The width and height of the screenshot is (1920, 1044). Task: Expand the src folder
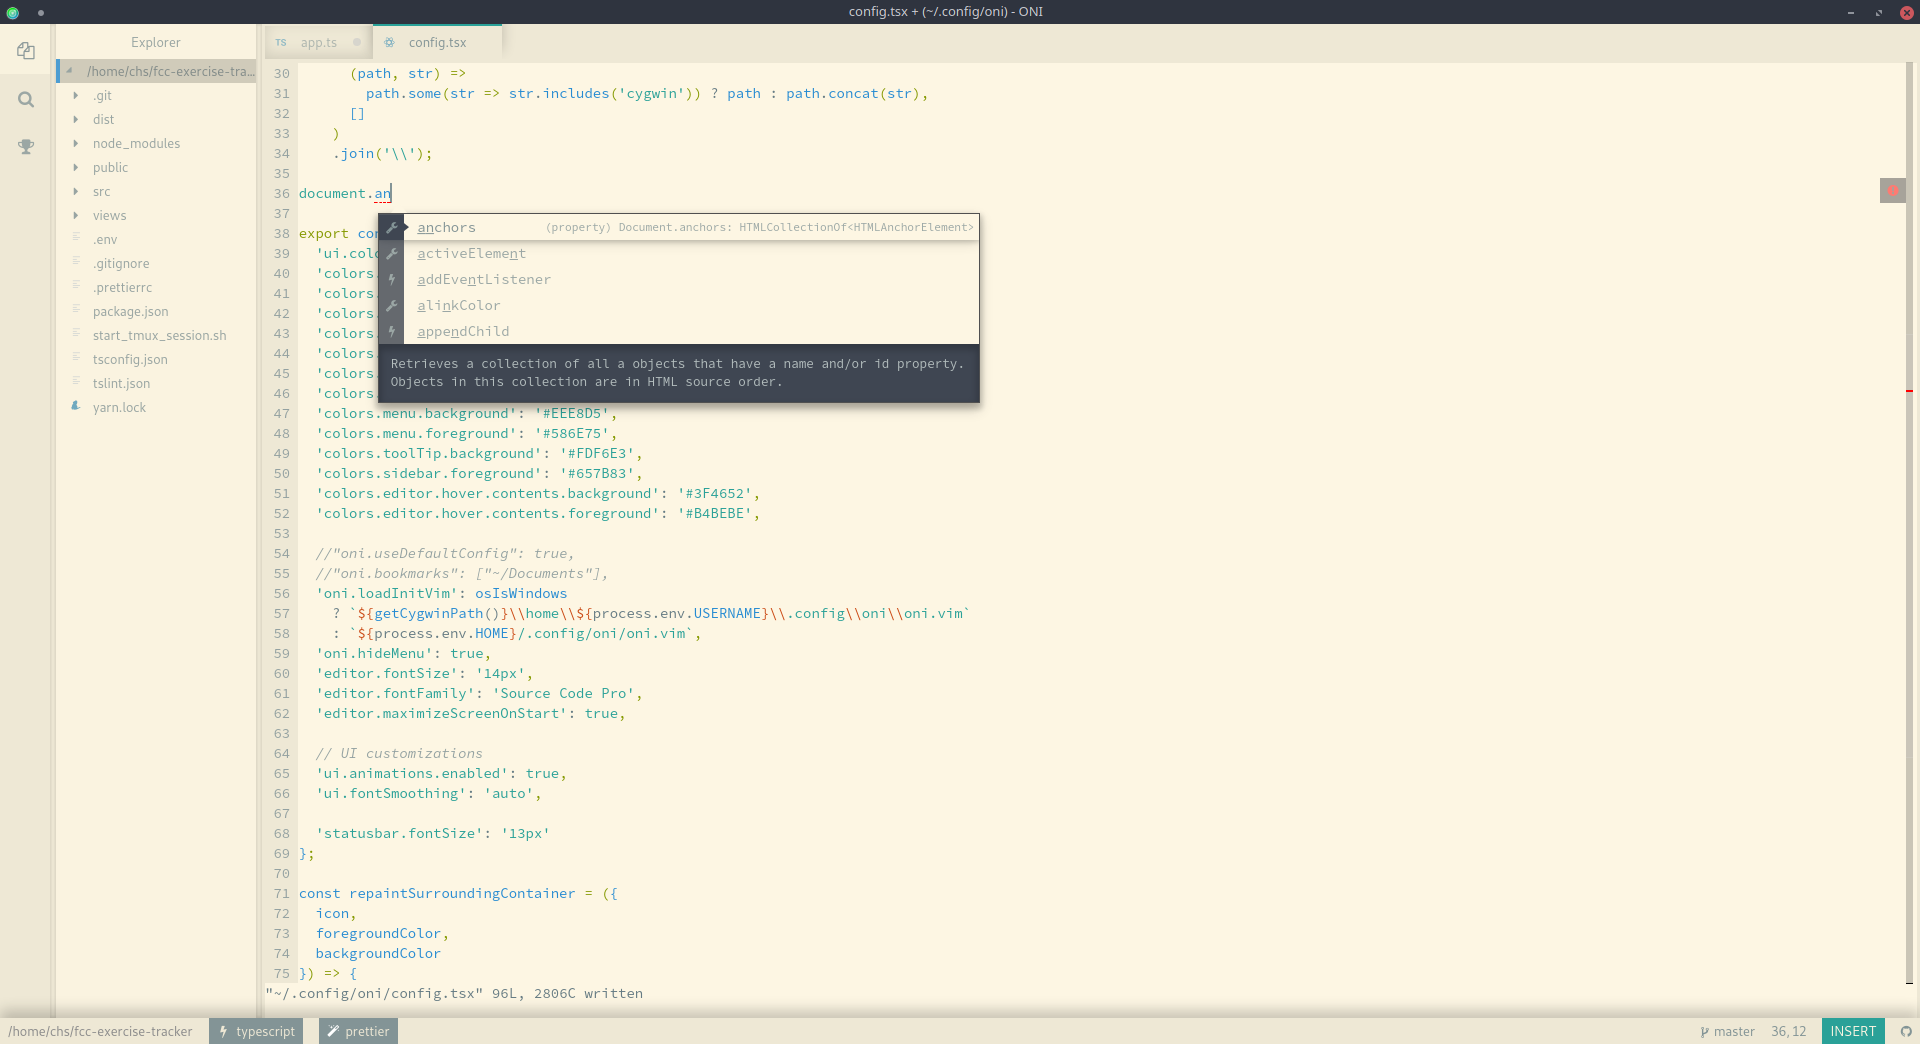tap(76, 191)
